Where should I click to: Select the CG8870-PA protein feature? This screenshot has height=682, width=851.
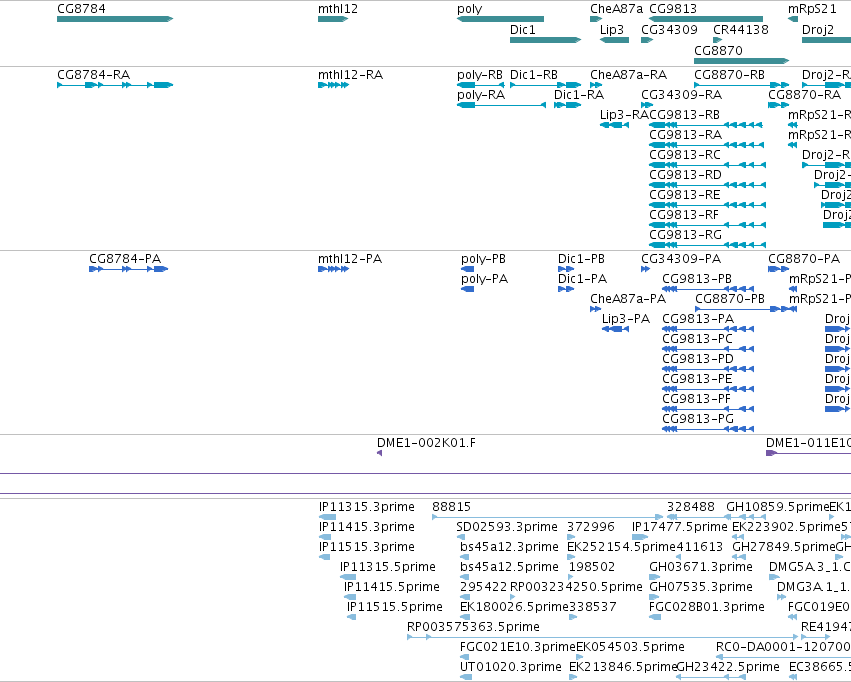[x=778, y=269]
